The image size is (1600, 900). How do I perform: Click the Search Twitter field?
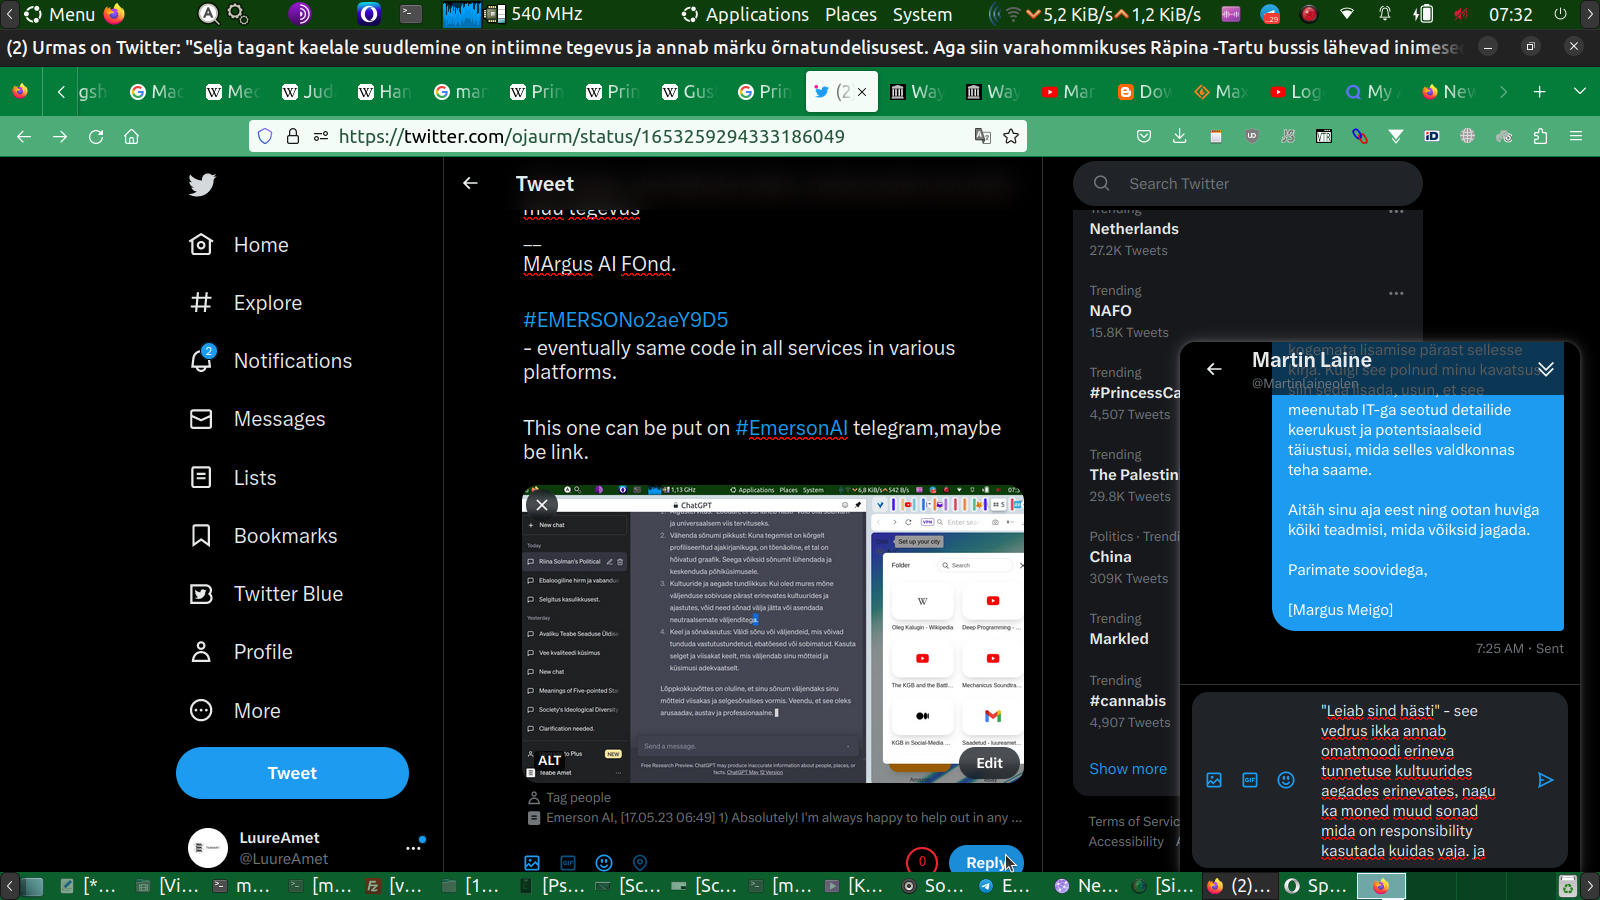1248,184
